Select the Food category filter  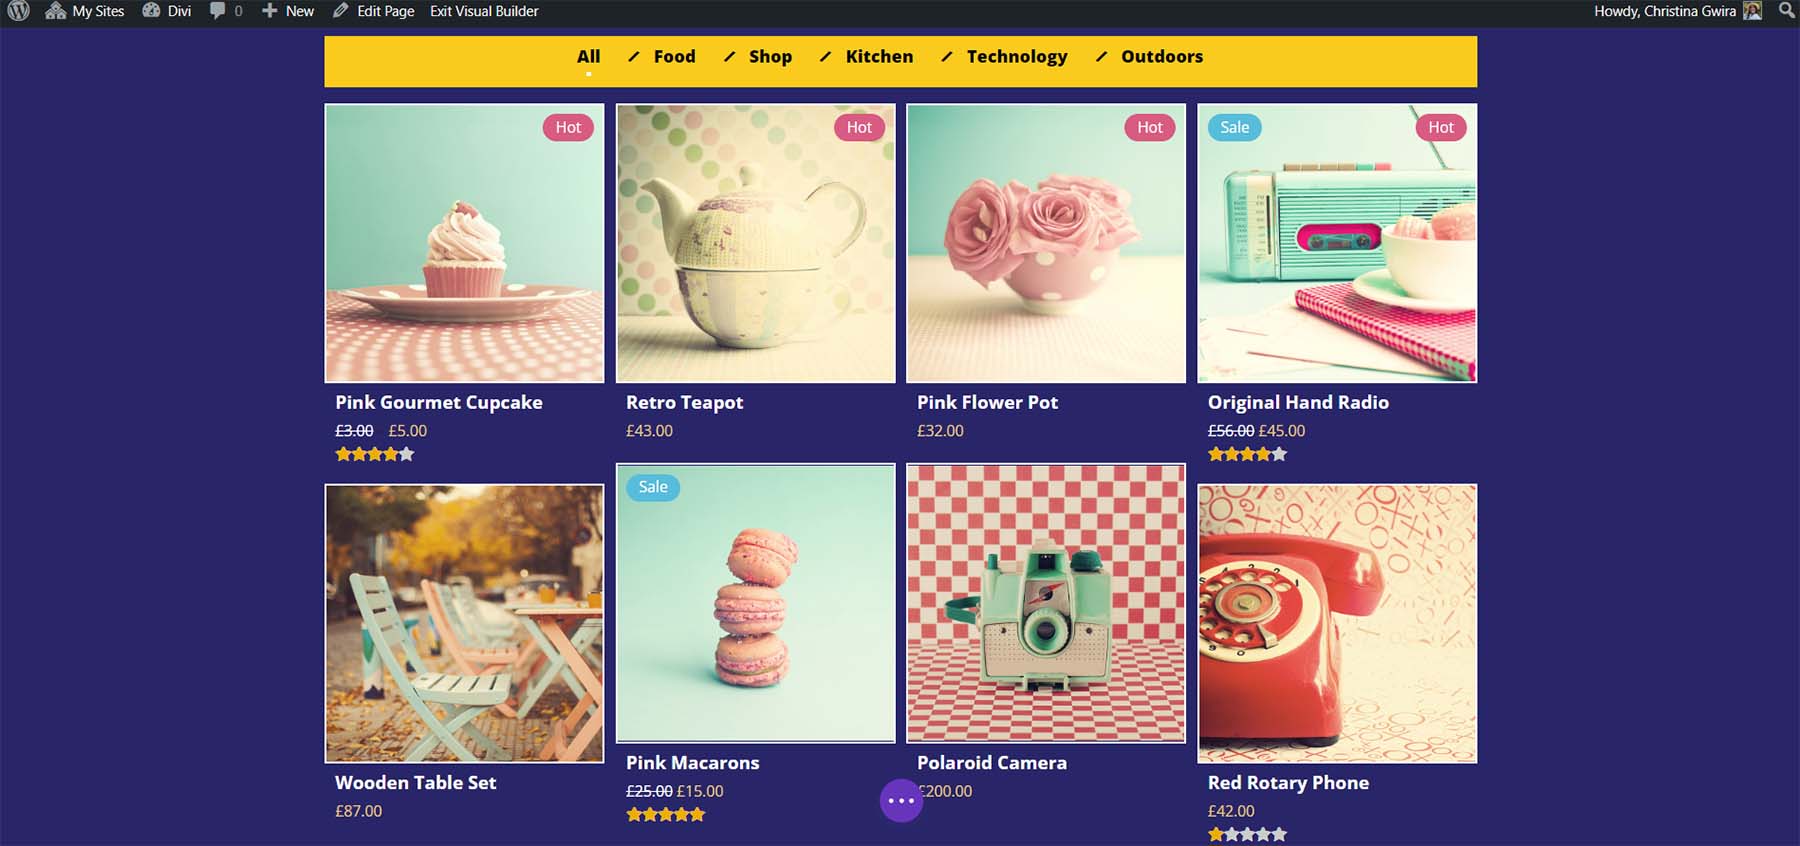(675, 57)
